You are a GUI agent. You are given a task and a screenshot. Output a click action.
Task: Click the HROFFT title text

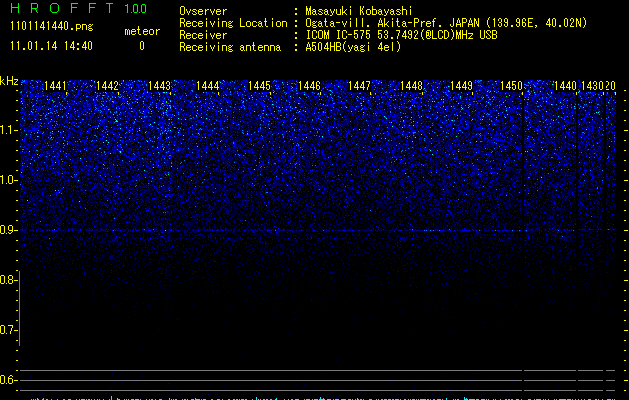[62, 8]
